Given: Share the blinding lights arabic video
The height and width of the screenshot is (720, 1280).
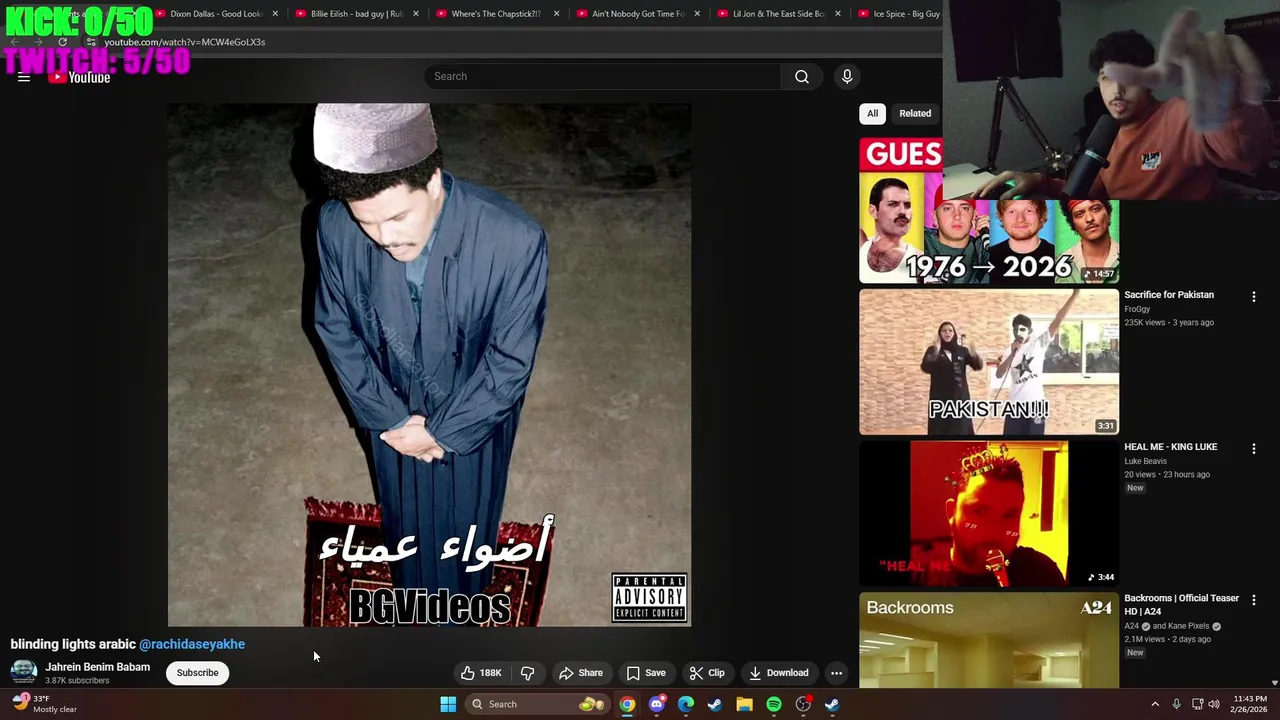Looking at the screenshot, I should pyautogui.click(x=581, y=673).
